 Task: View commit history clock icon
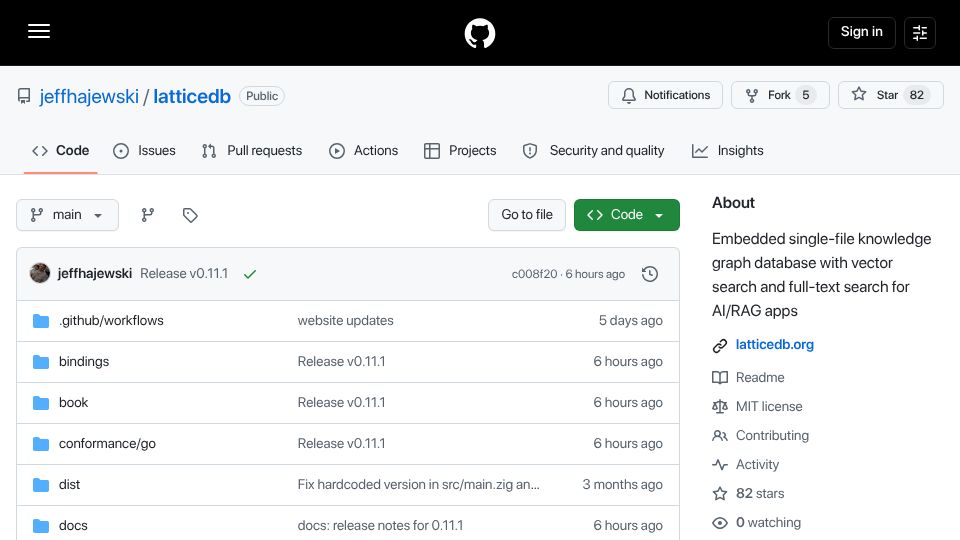[x=650, y=274]
